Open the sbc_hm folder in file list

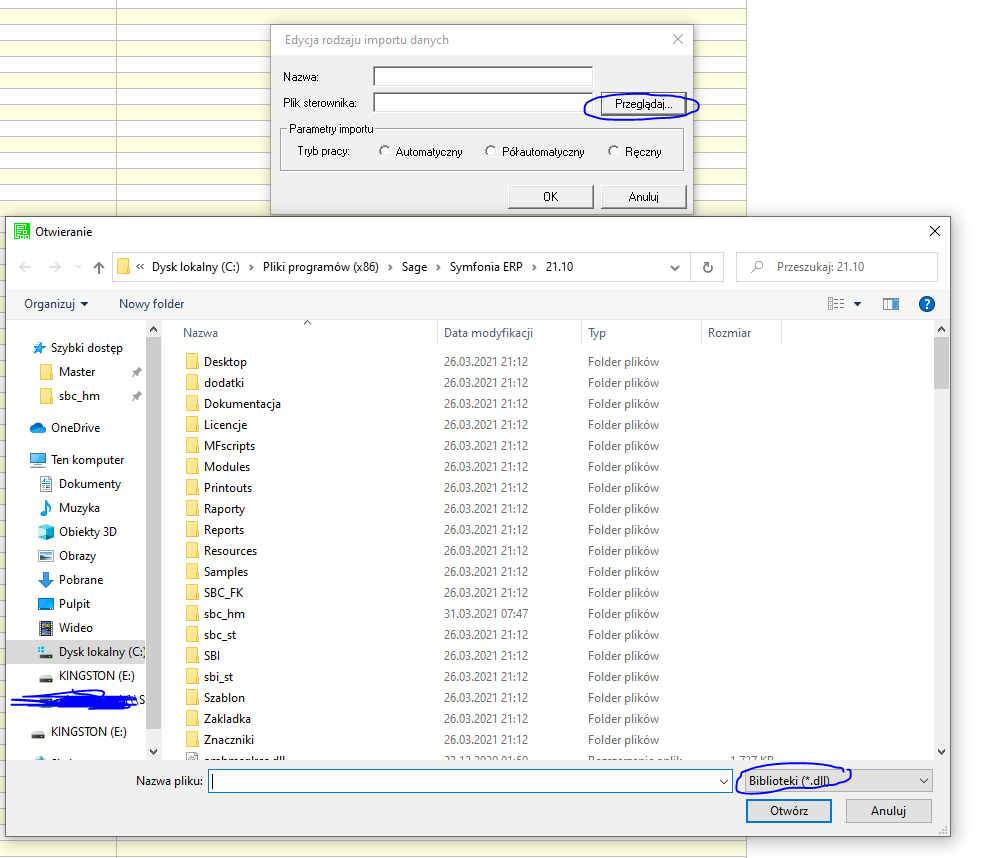(223, 614)
